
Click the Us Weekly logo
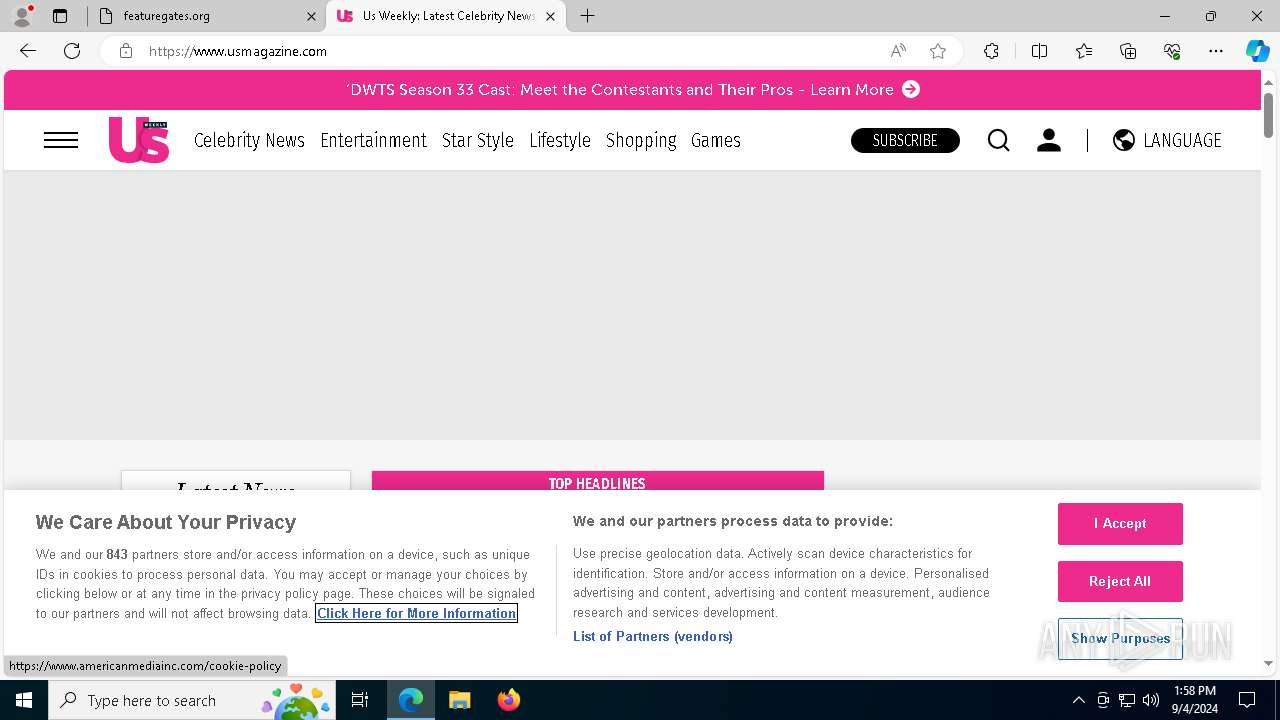pyautogui.click(x=139, y=140)
